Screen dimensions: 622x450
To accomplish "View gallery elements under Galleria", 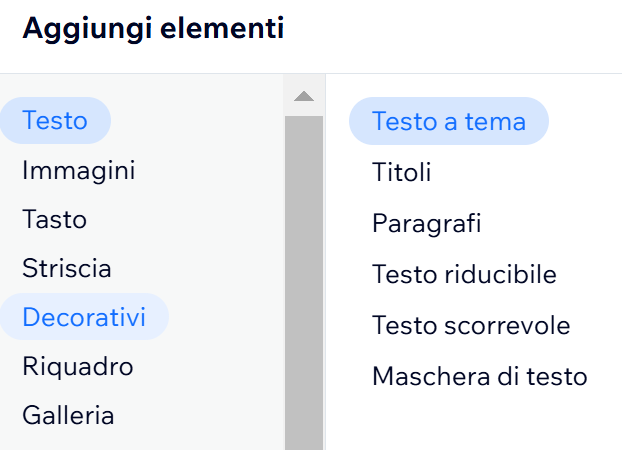I will click(68, 415).
